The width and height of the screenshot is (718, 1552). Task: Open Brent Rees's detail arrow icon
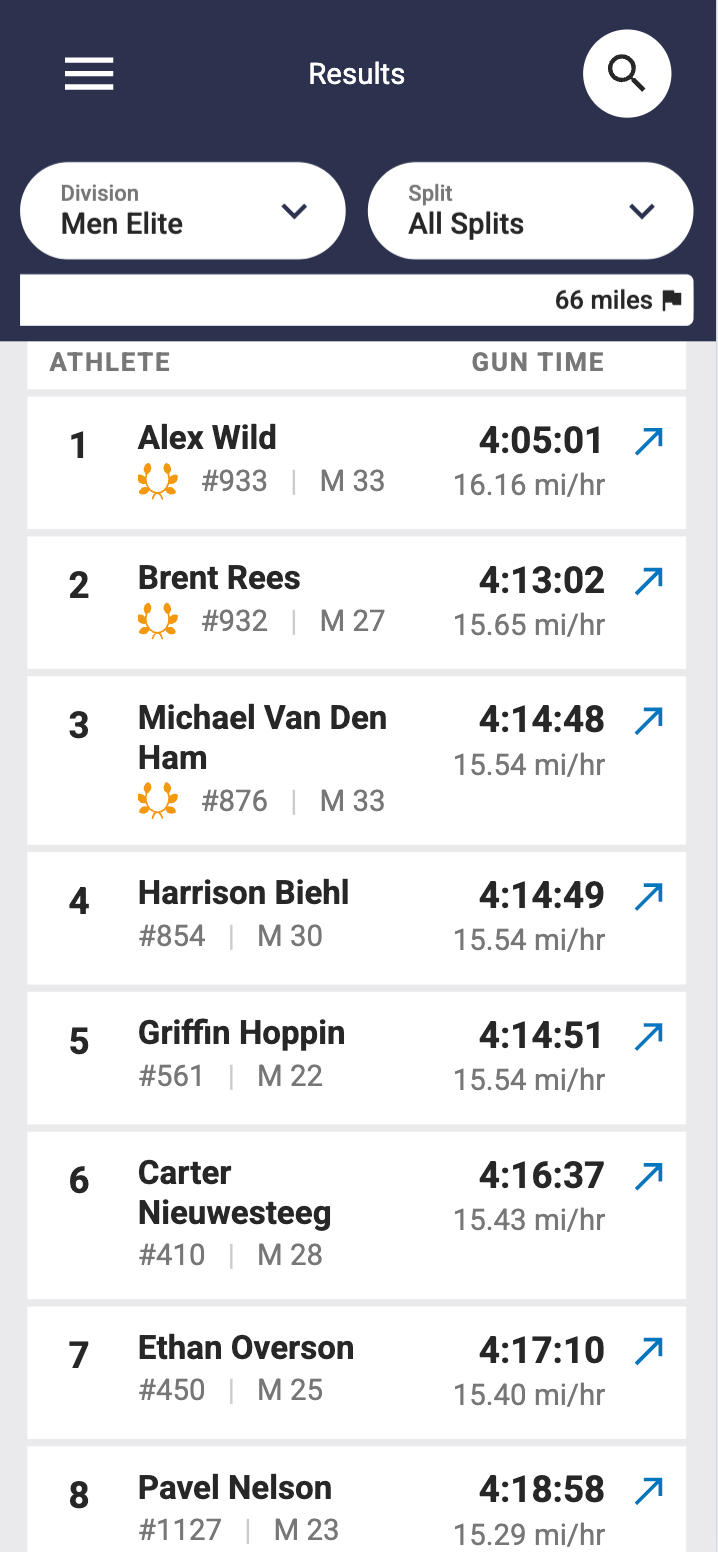click(649, 581)
